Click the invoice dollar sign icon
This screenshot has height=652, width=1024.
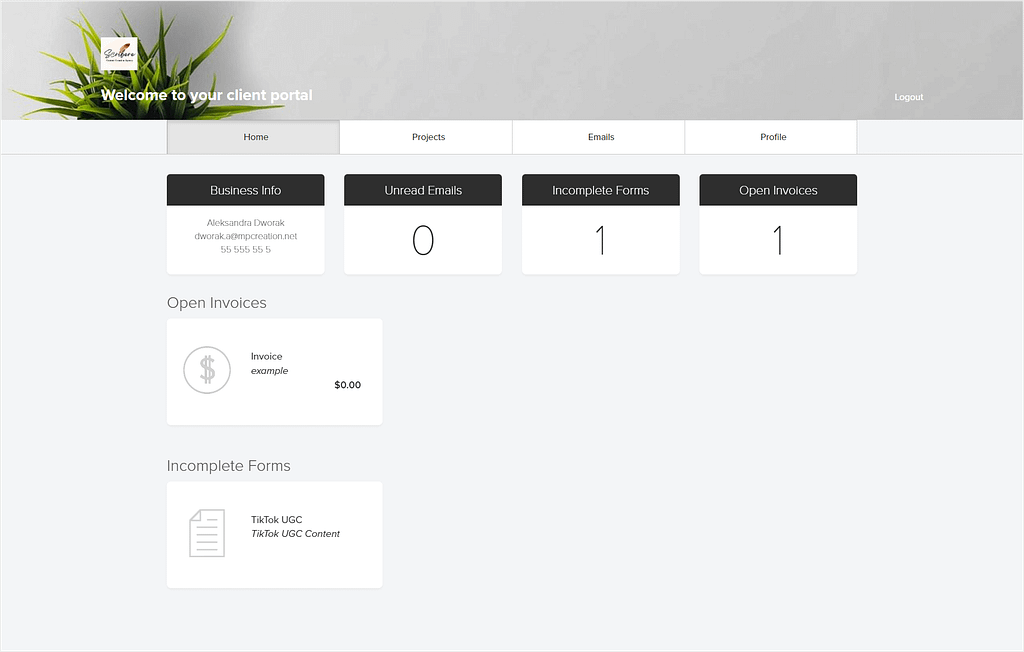point(207,370)
